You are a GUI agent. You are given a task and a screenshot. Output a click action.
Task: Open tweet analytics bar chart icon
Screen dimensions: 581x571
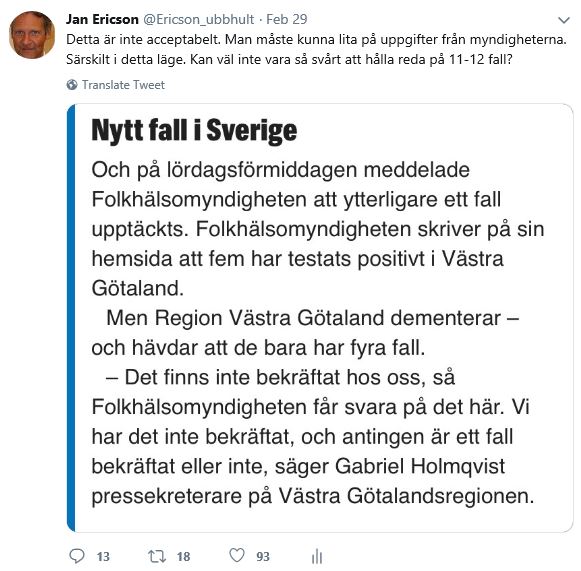[x=317, y=556]
